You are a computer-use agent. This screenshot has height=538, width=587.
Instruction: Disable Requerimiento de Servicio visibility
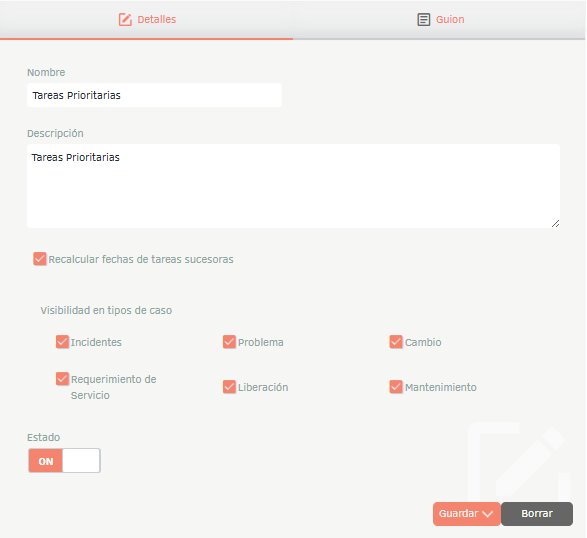click(x=62, y=379)
